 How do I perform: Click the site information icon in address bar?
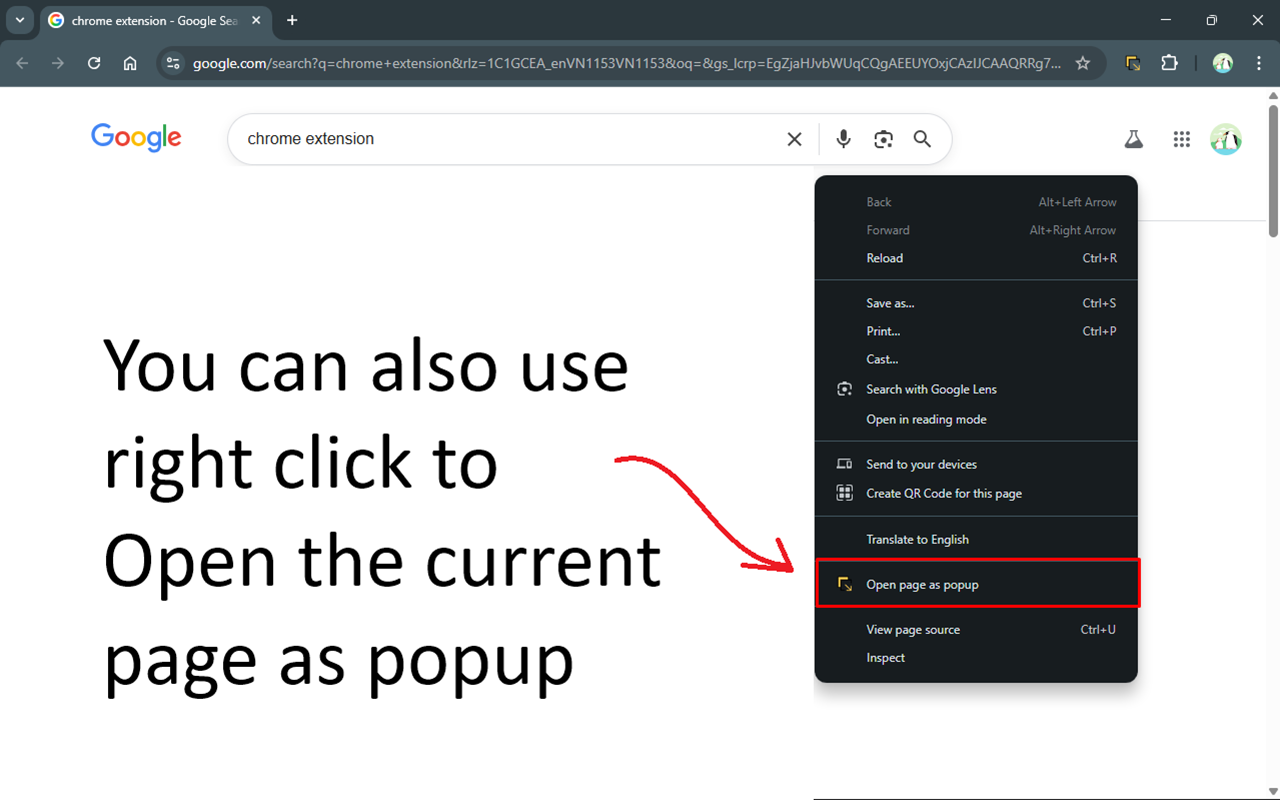pos(173,63)
